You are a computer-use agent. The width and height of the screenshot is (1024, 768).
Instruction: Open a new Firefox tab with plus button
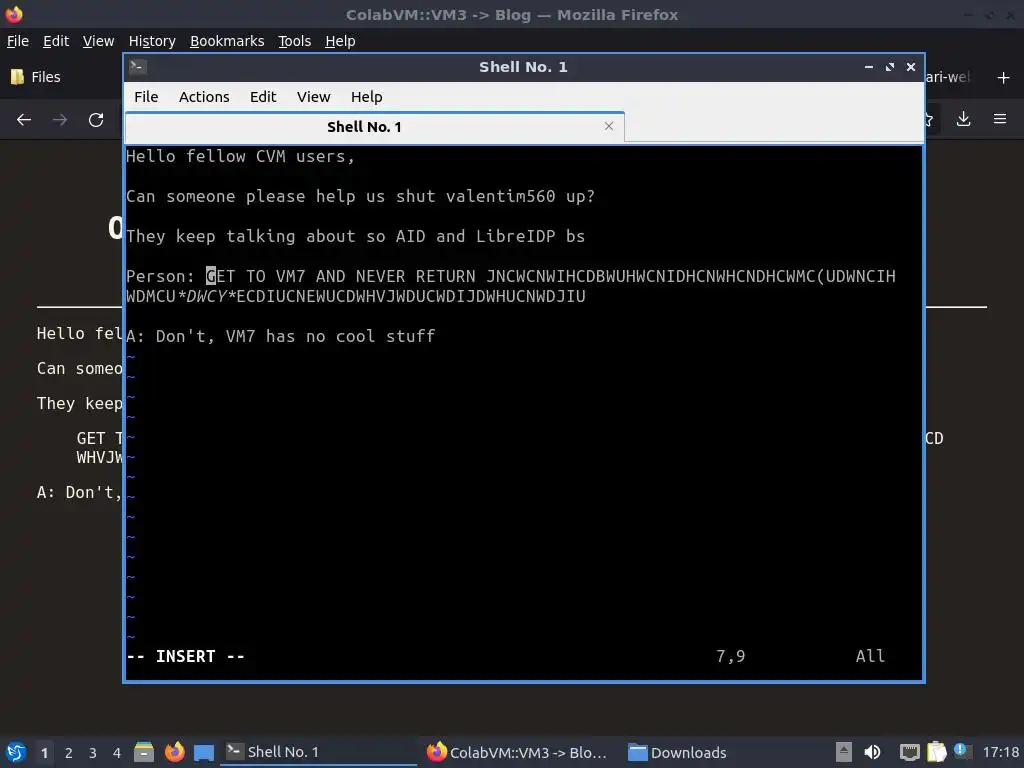(x=1003, y=78)
